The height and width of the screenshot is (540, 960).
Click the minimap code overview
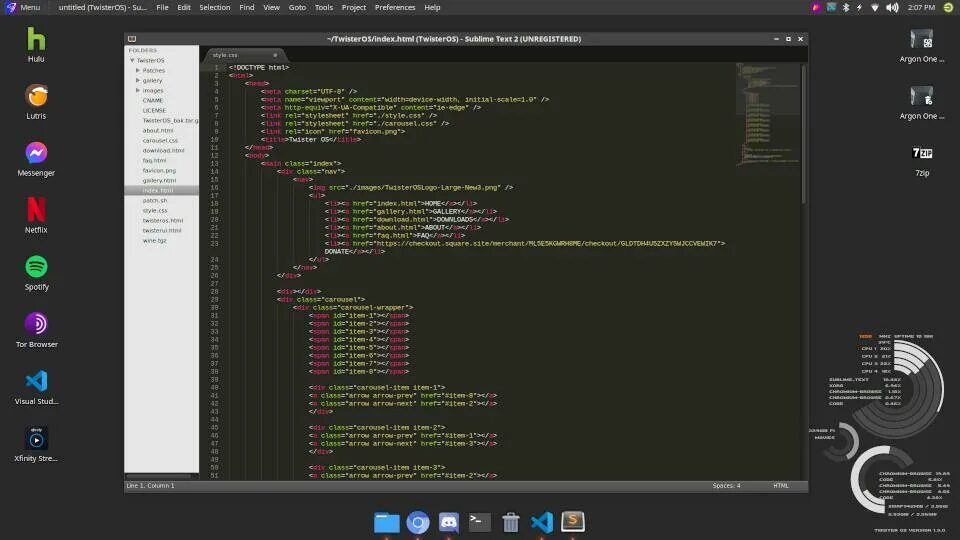point(768,114)
